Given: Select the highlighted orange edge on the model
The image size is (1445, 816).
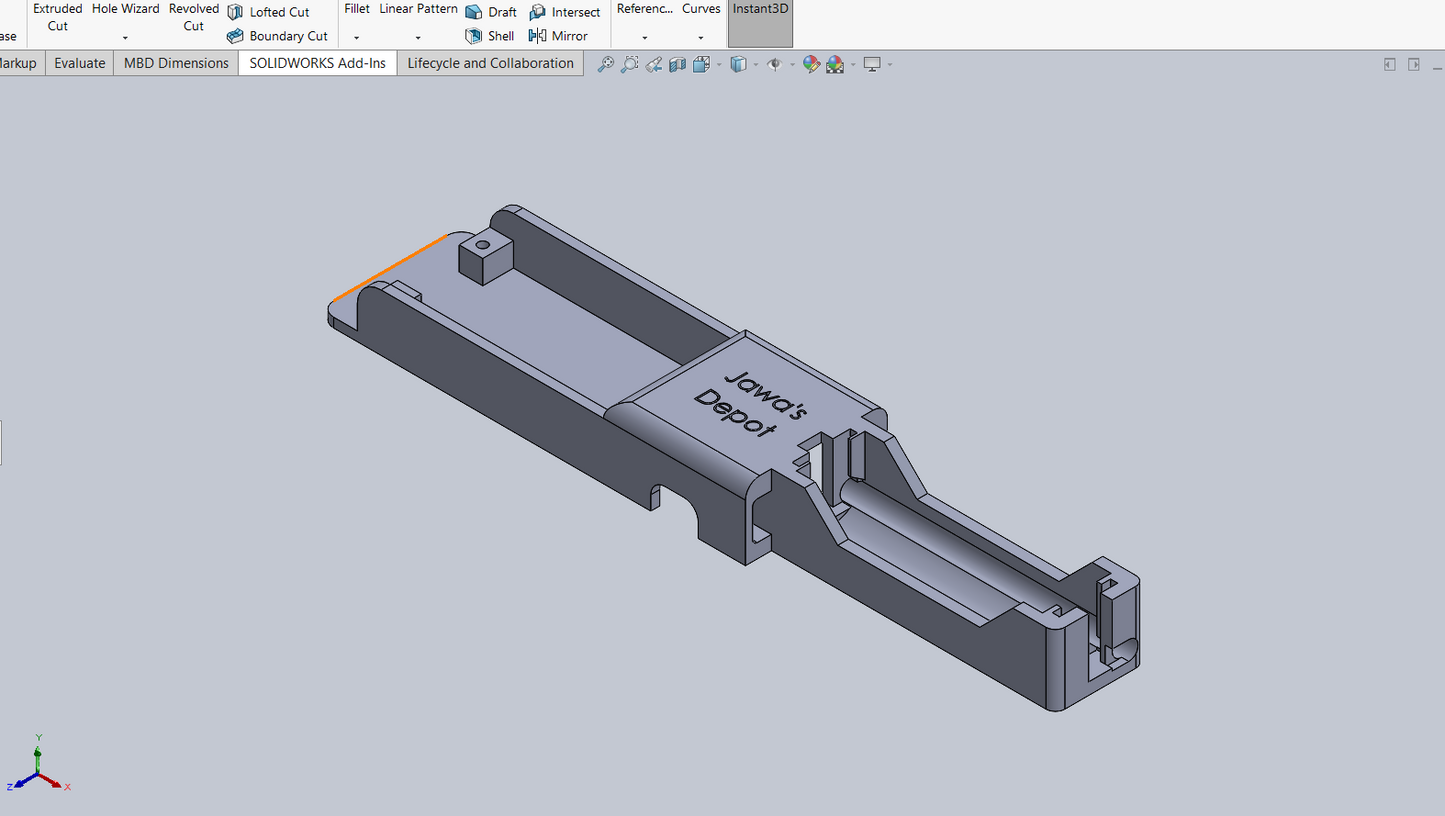Looking at the screenshot, I should pos(390,267).
